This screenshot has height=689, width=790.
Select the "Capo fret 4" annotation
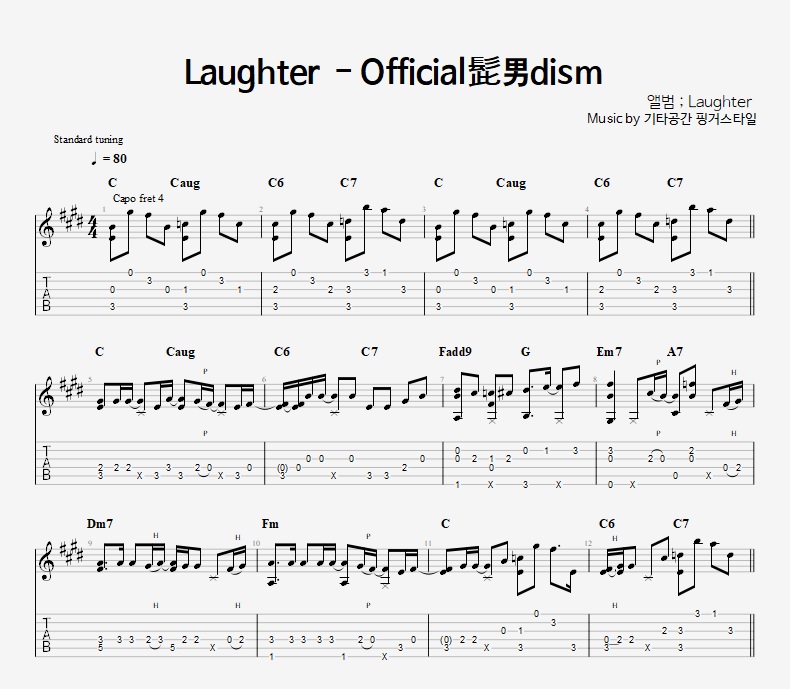click(138, 198)
